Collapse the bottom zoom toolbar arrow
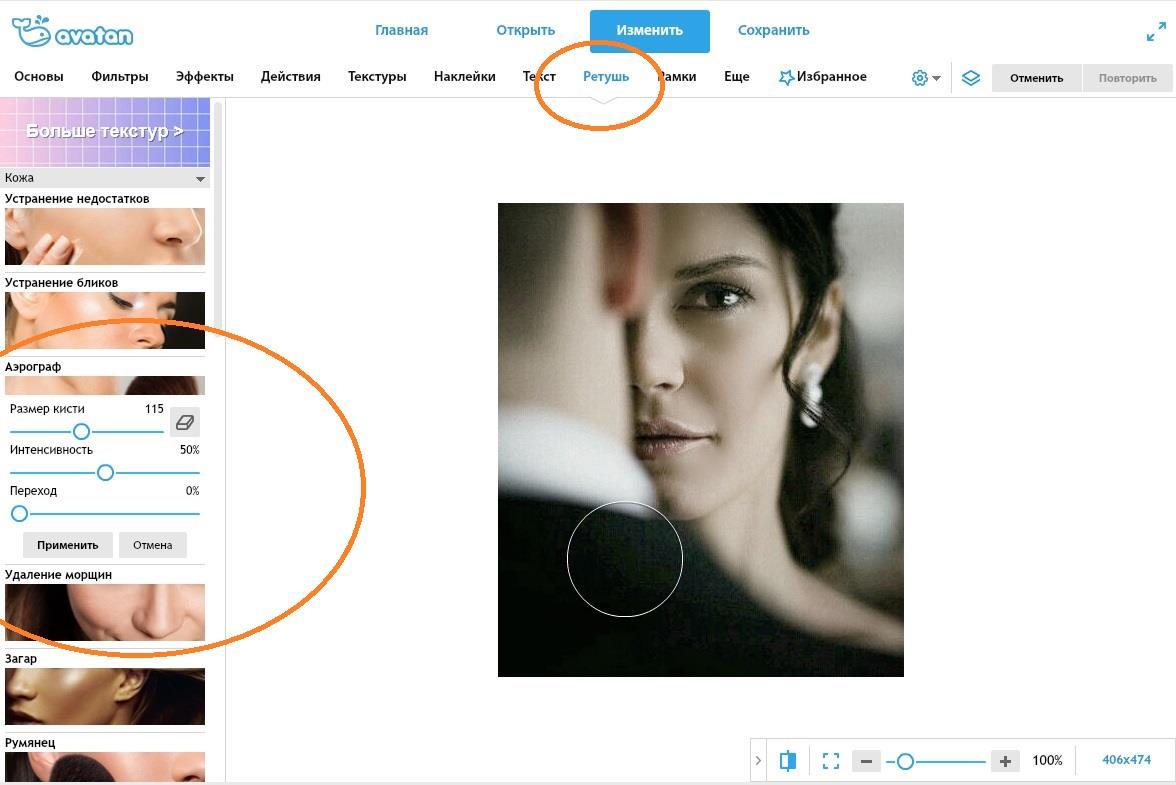This screenshot has width=1176, height=785. click(x=758, y=761)
